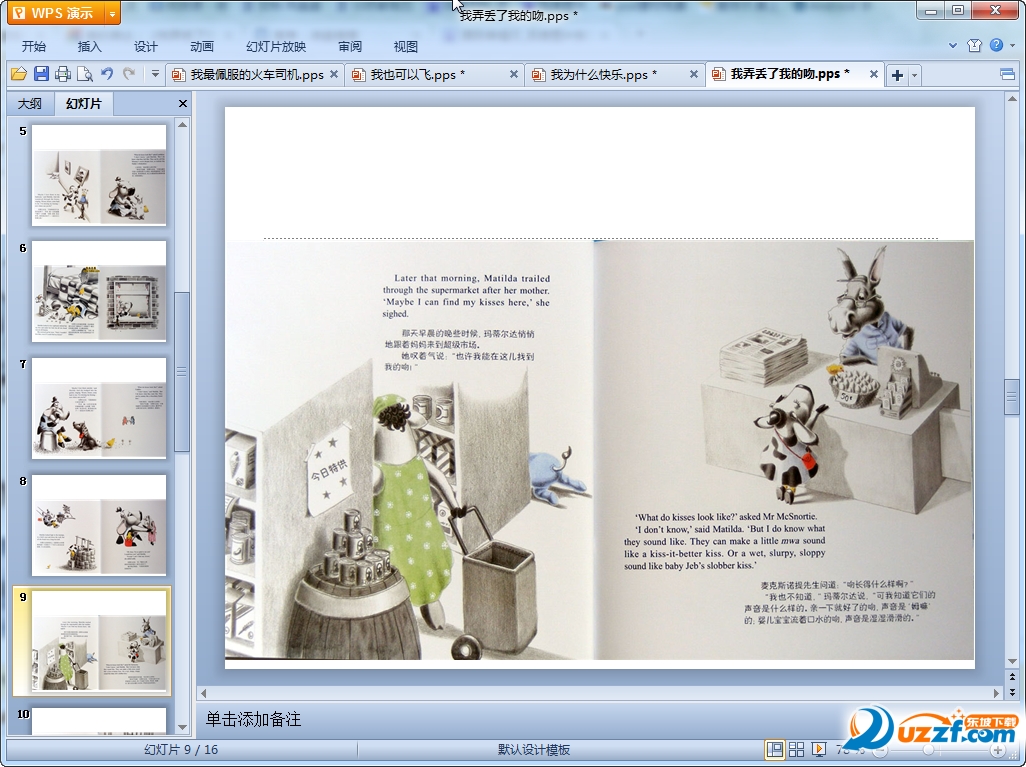
Task: Open the 幻灯片放映 menu tab
Action: (276, 46)
